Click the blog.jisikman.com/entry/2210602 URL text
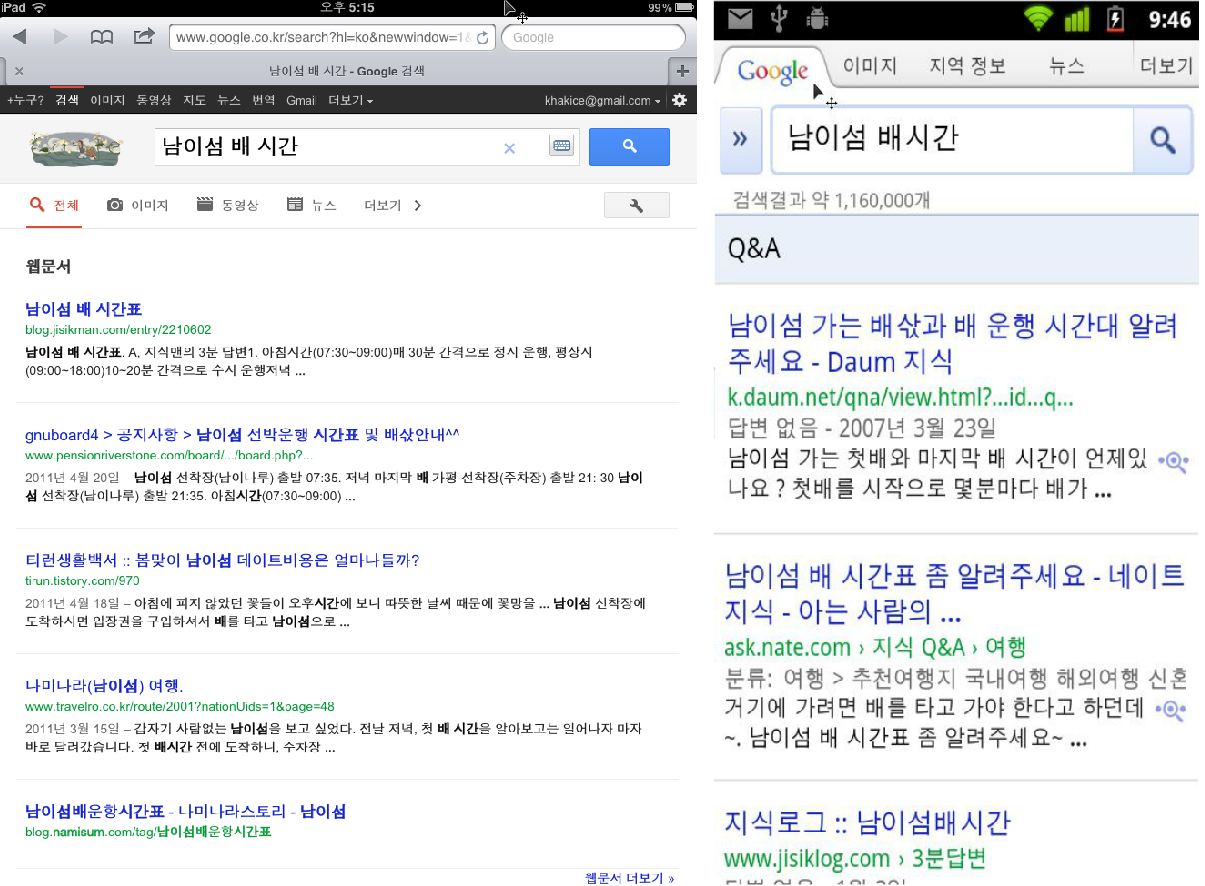The image size is (1205, 886). tap(118, 329)
